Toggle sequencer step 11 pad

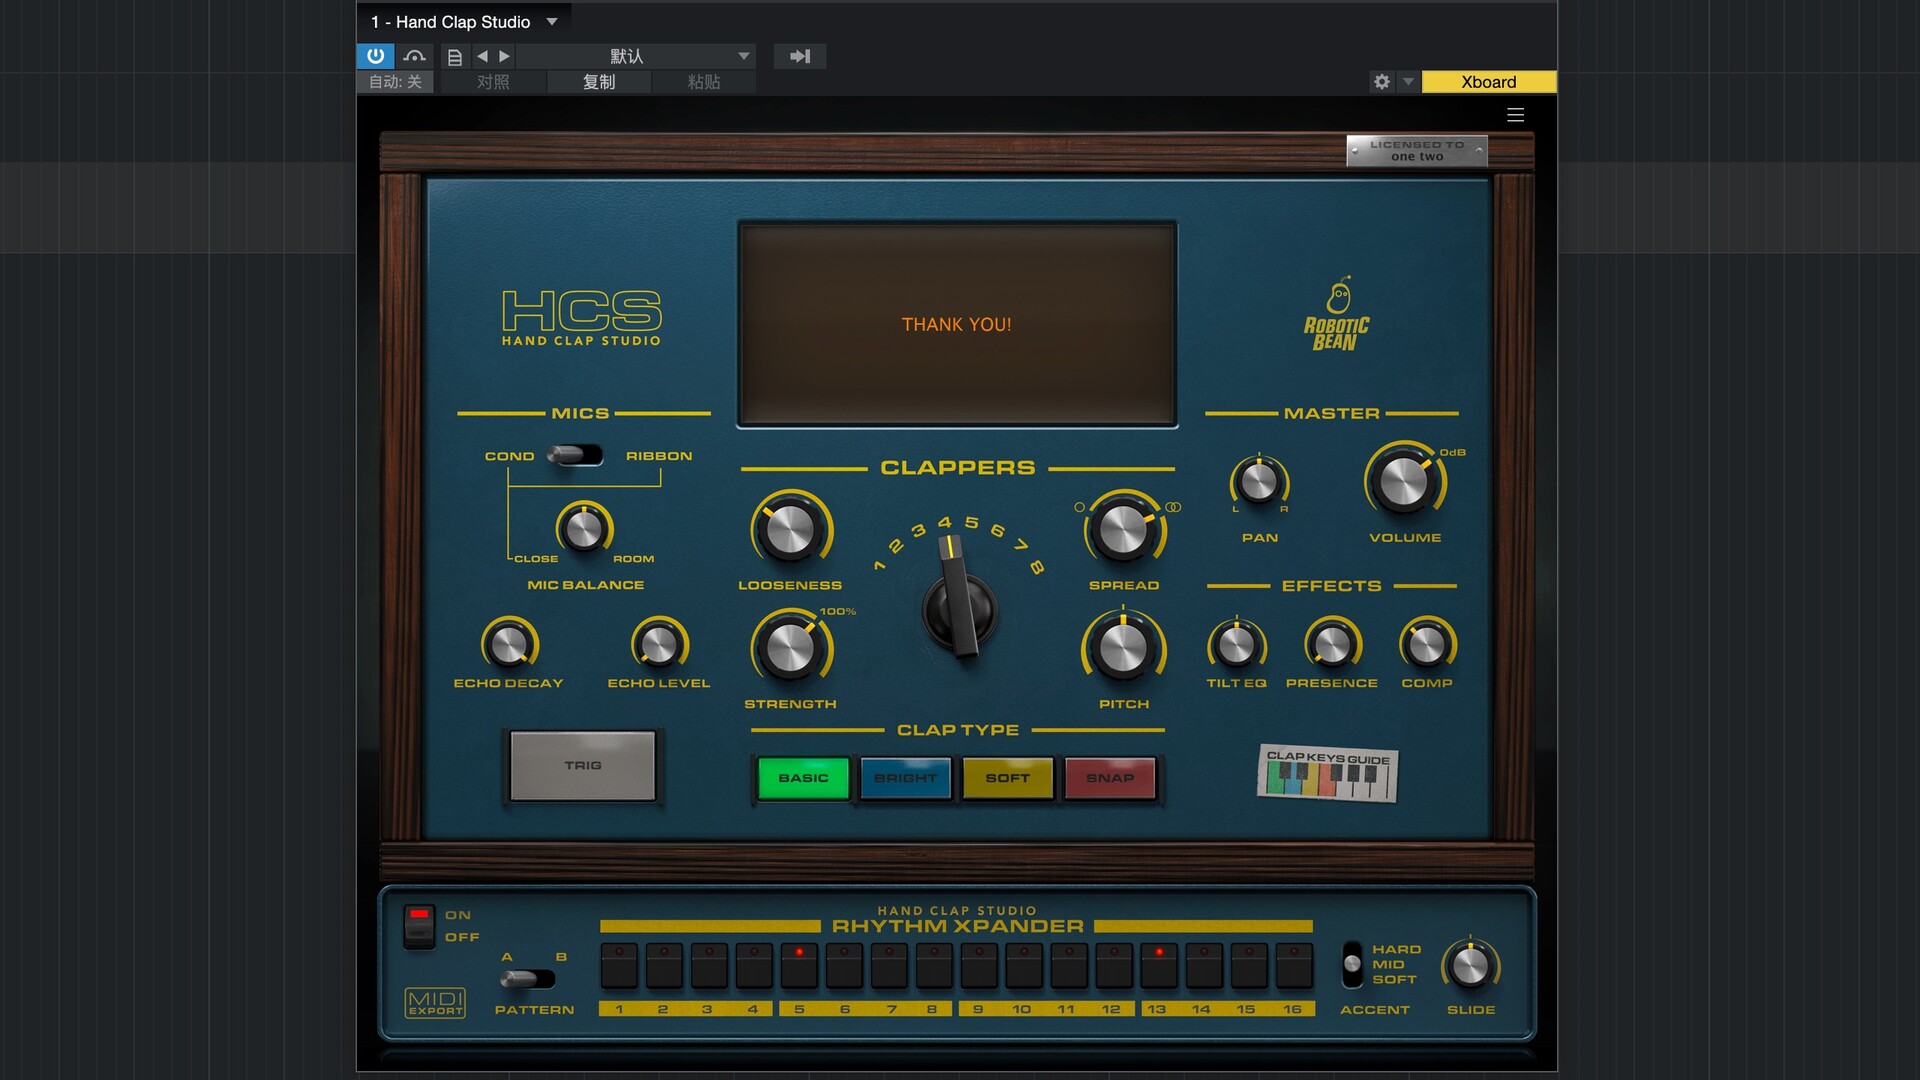1069,966
